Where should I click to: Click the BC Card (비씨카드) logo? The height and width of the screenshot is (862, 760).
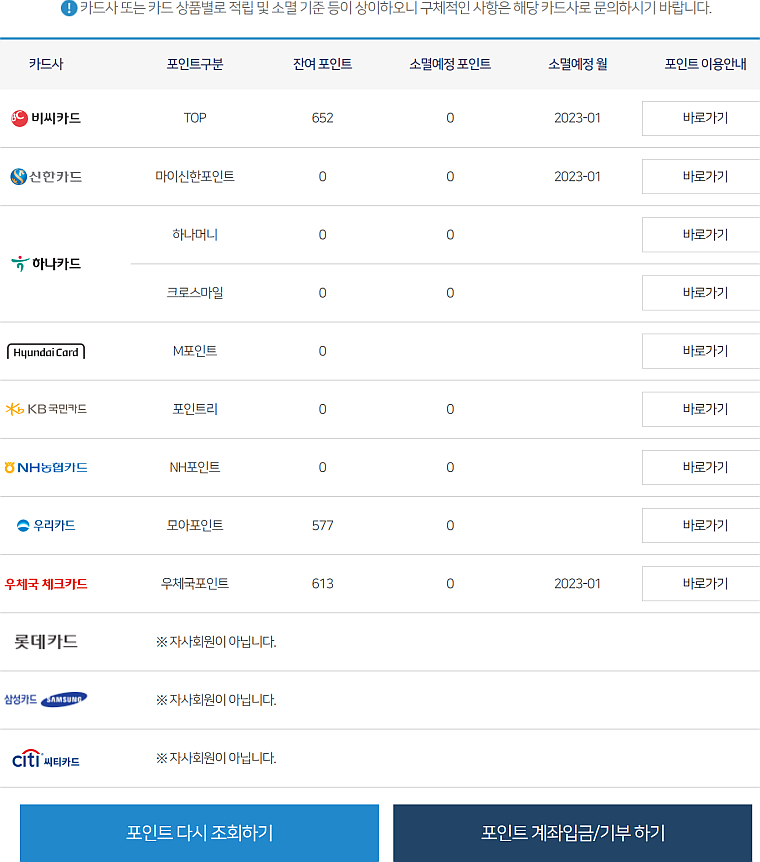click(46, 118)
